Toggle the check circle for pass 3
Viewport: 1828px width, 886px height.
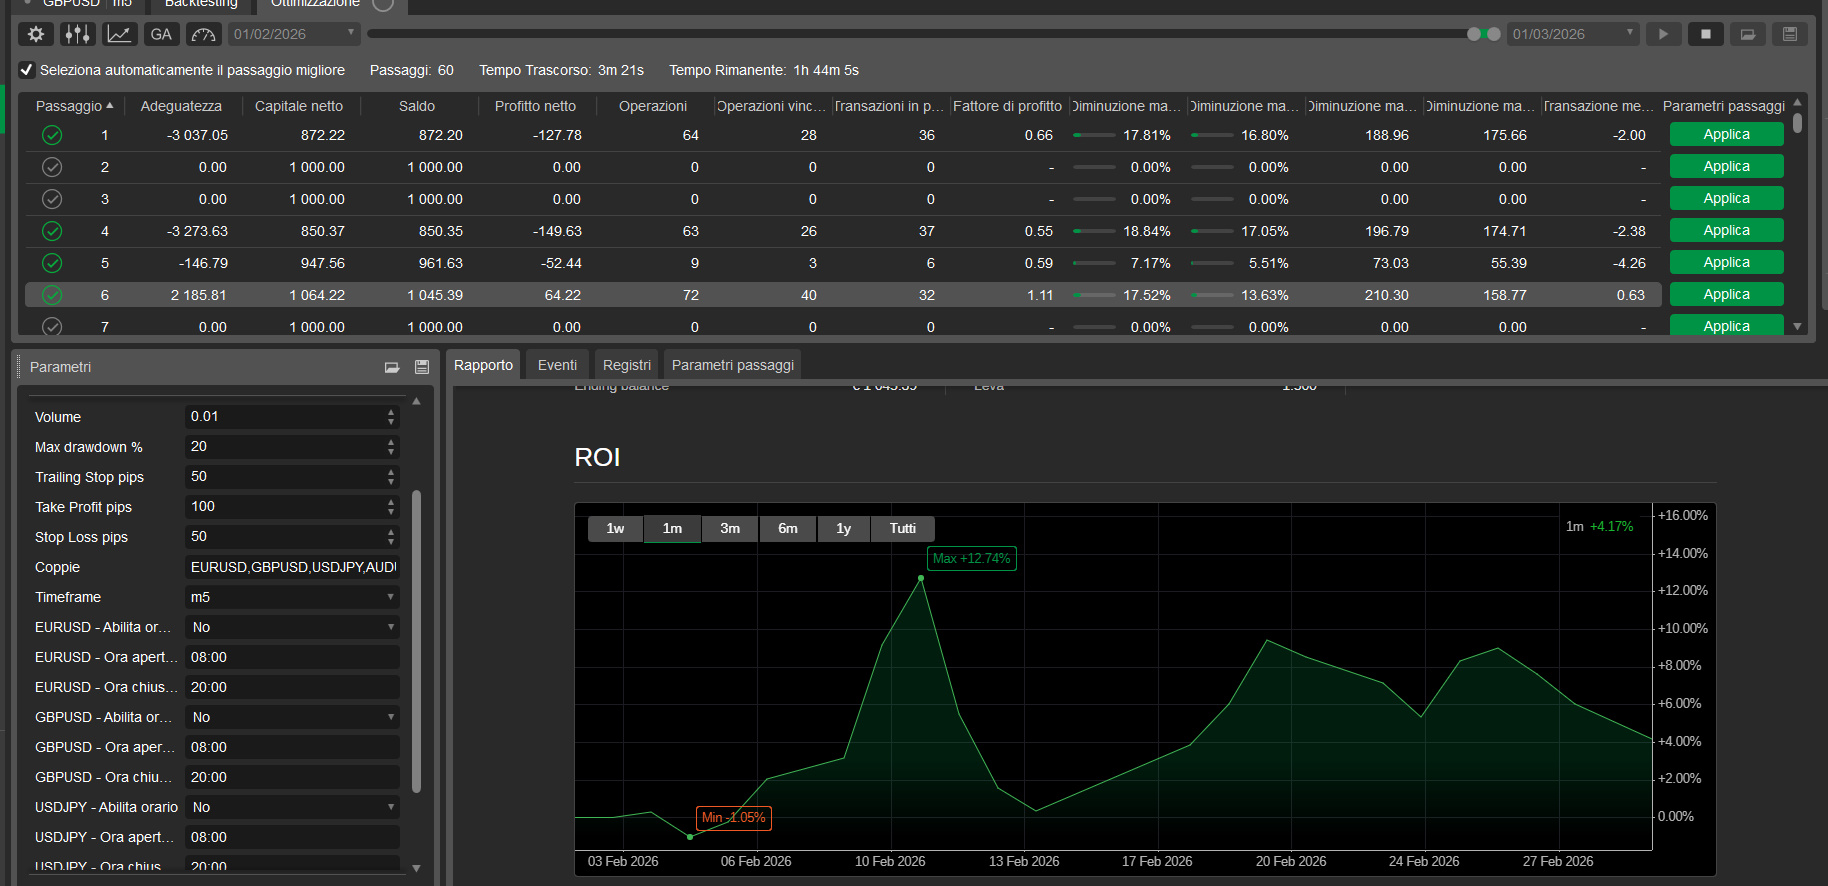point(52,199)
